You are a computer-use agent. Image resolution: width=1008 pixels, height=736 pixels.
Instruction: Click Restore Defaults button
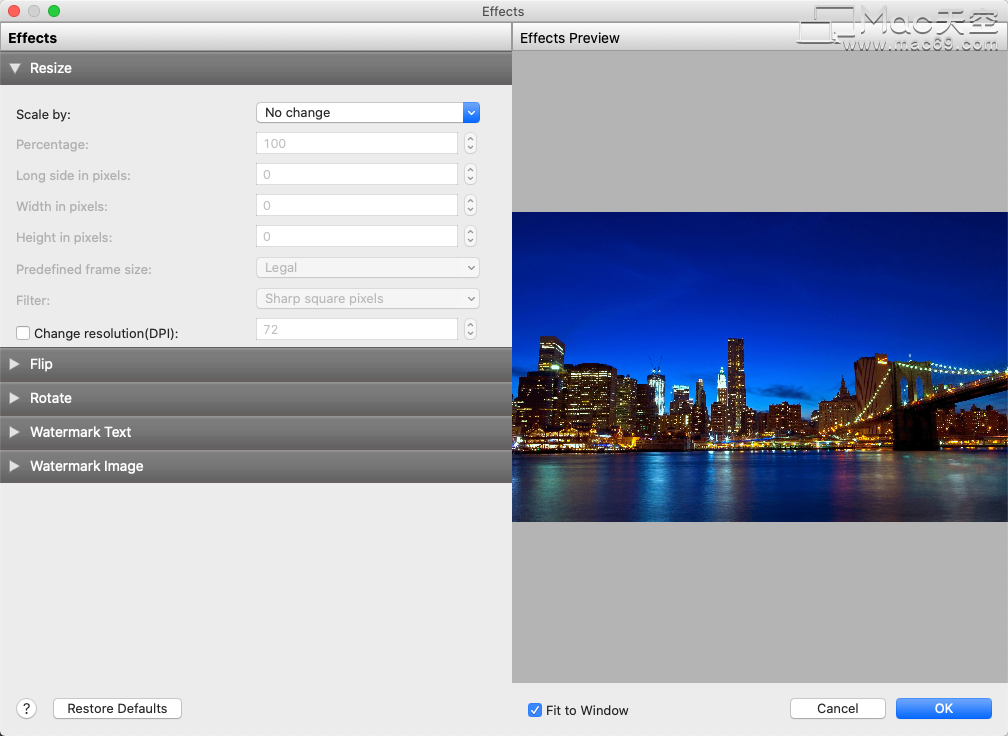[x=117, y=708]
